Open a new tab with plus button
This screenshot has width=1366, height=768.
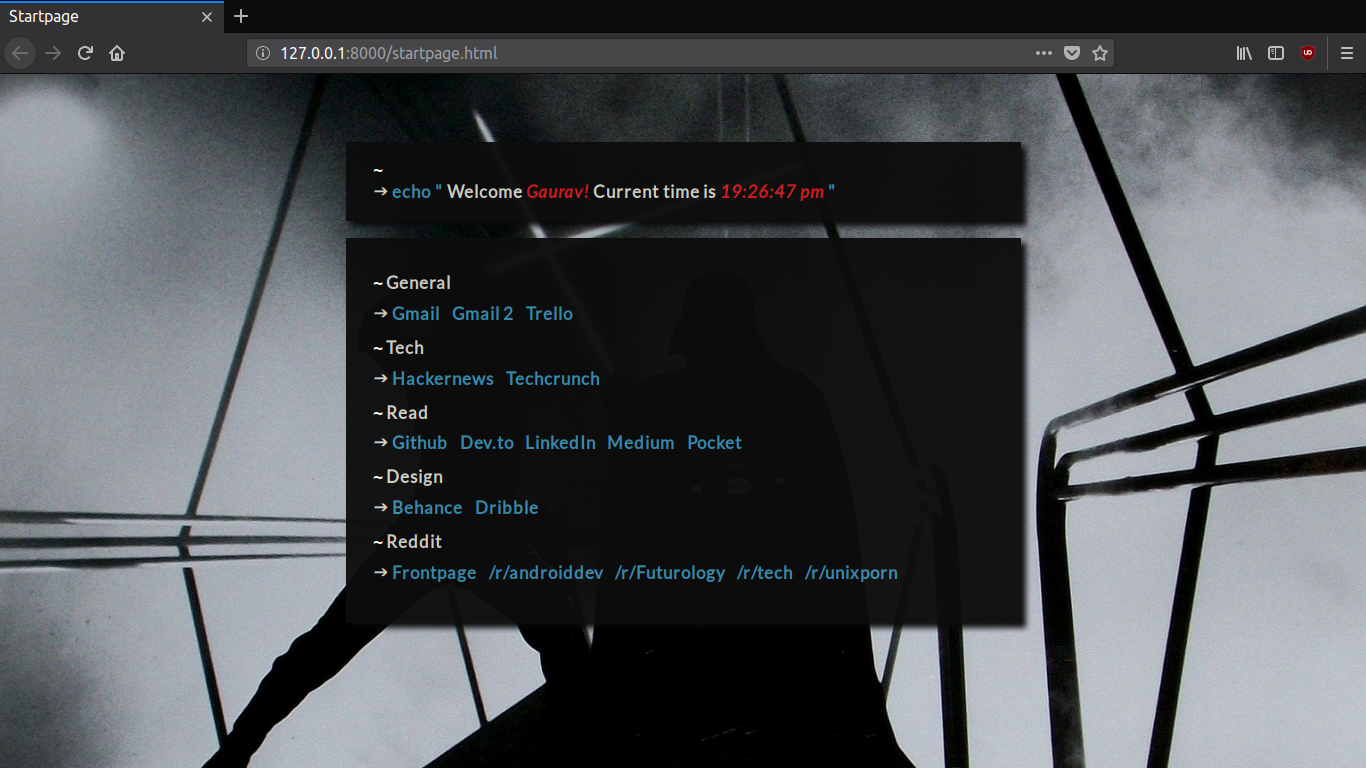[241, 16]
